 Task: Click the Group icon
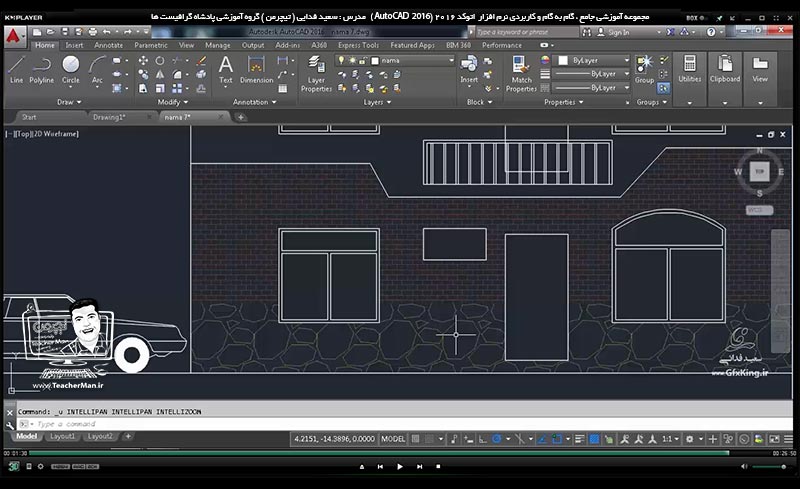pos(644,69)
